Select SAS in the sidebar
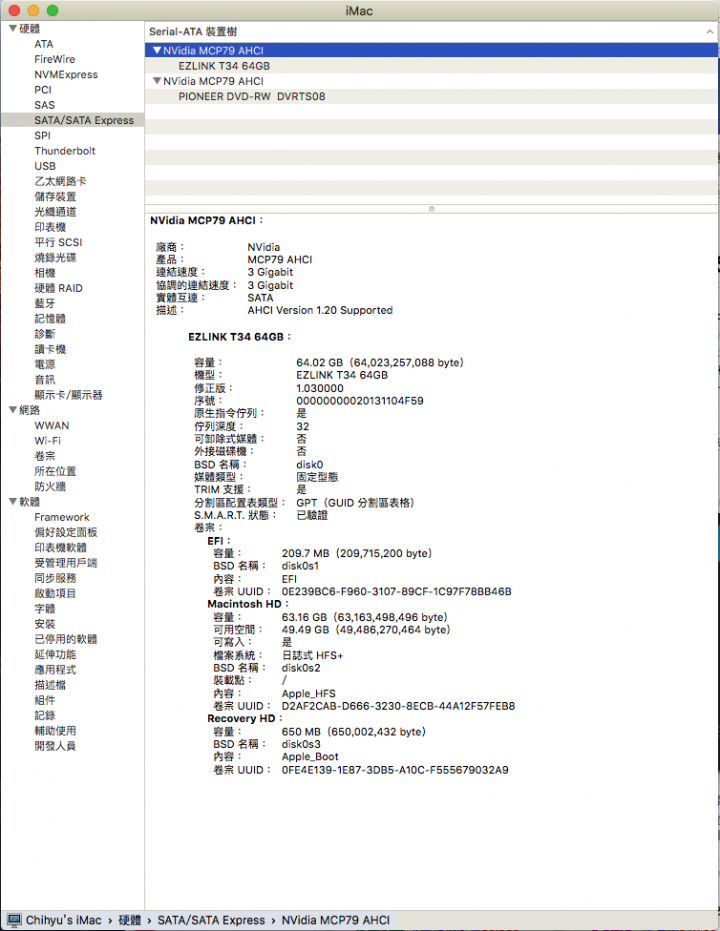The height and width of the screenshot is (931, 720). coord(45,105)
